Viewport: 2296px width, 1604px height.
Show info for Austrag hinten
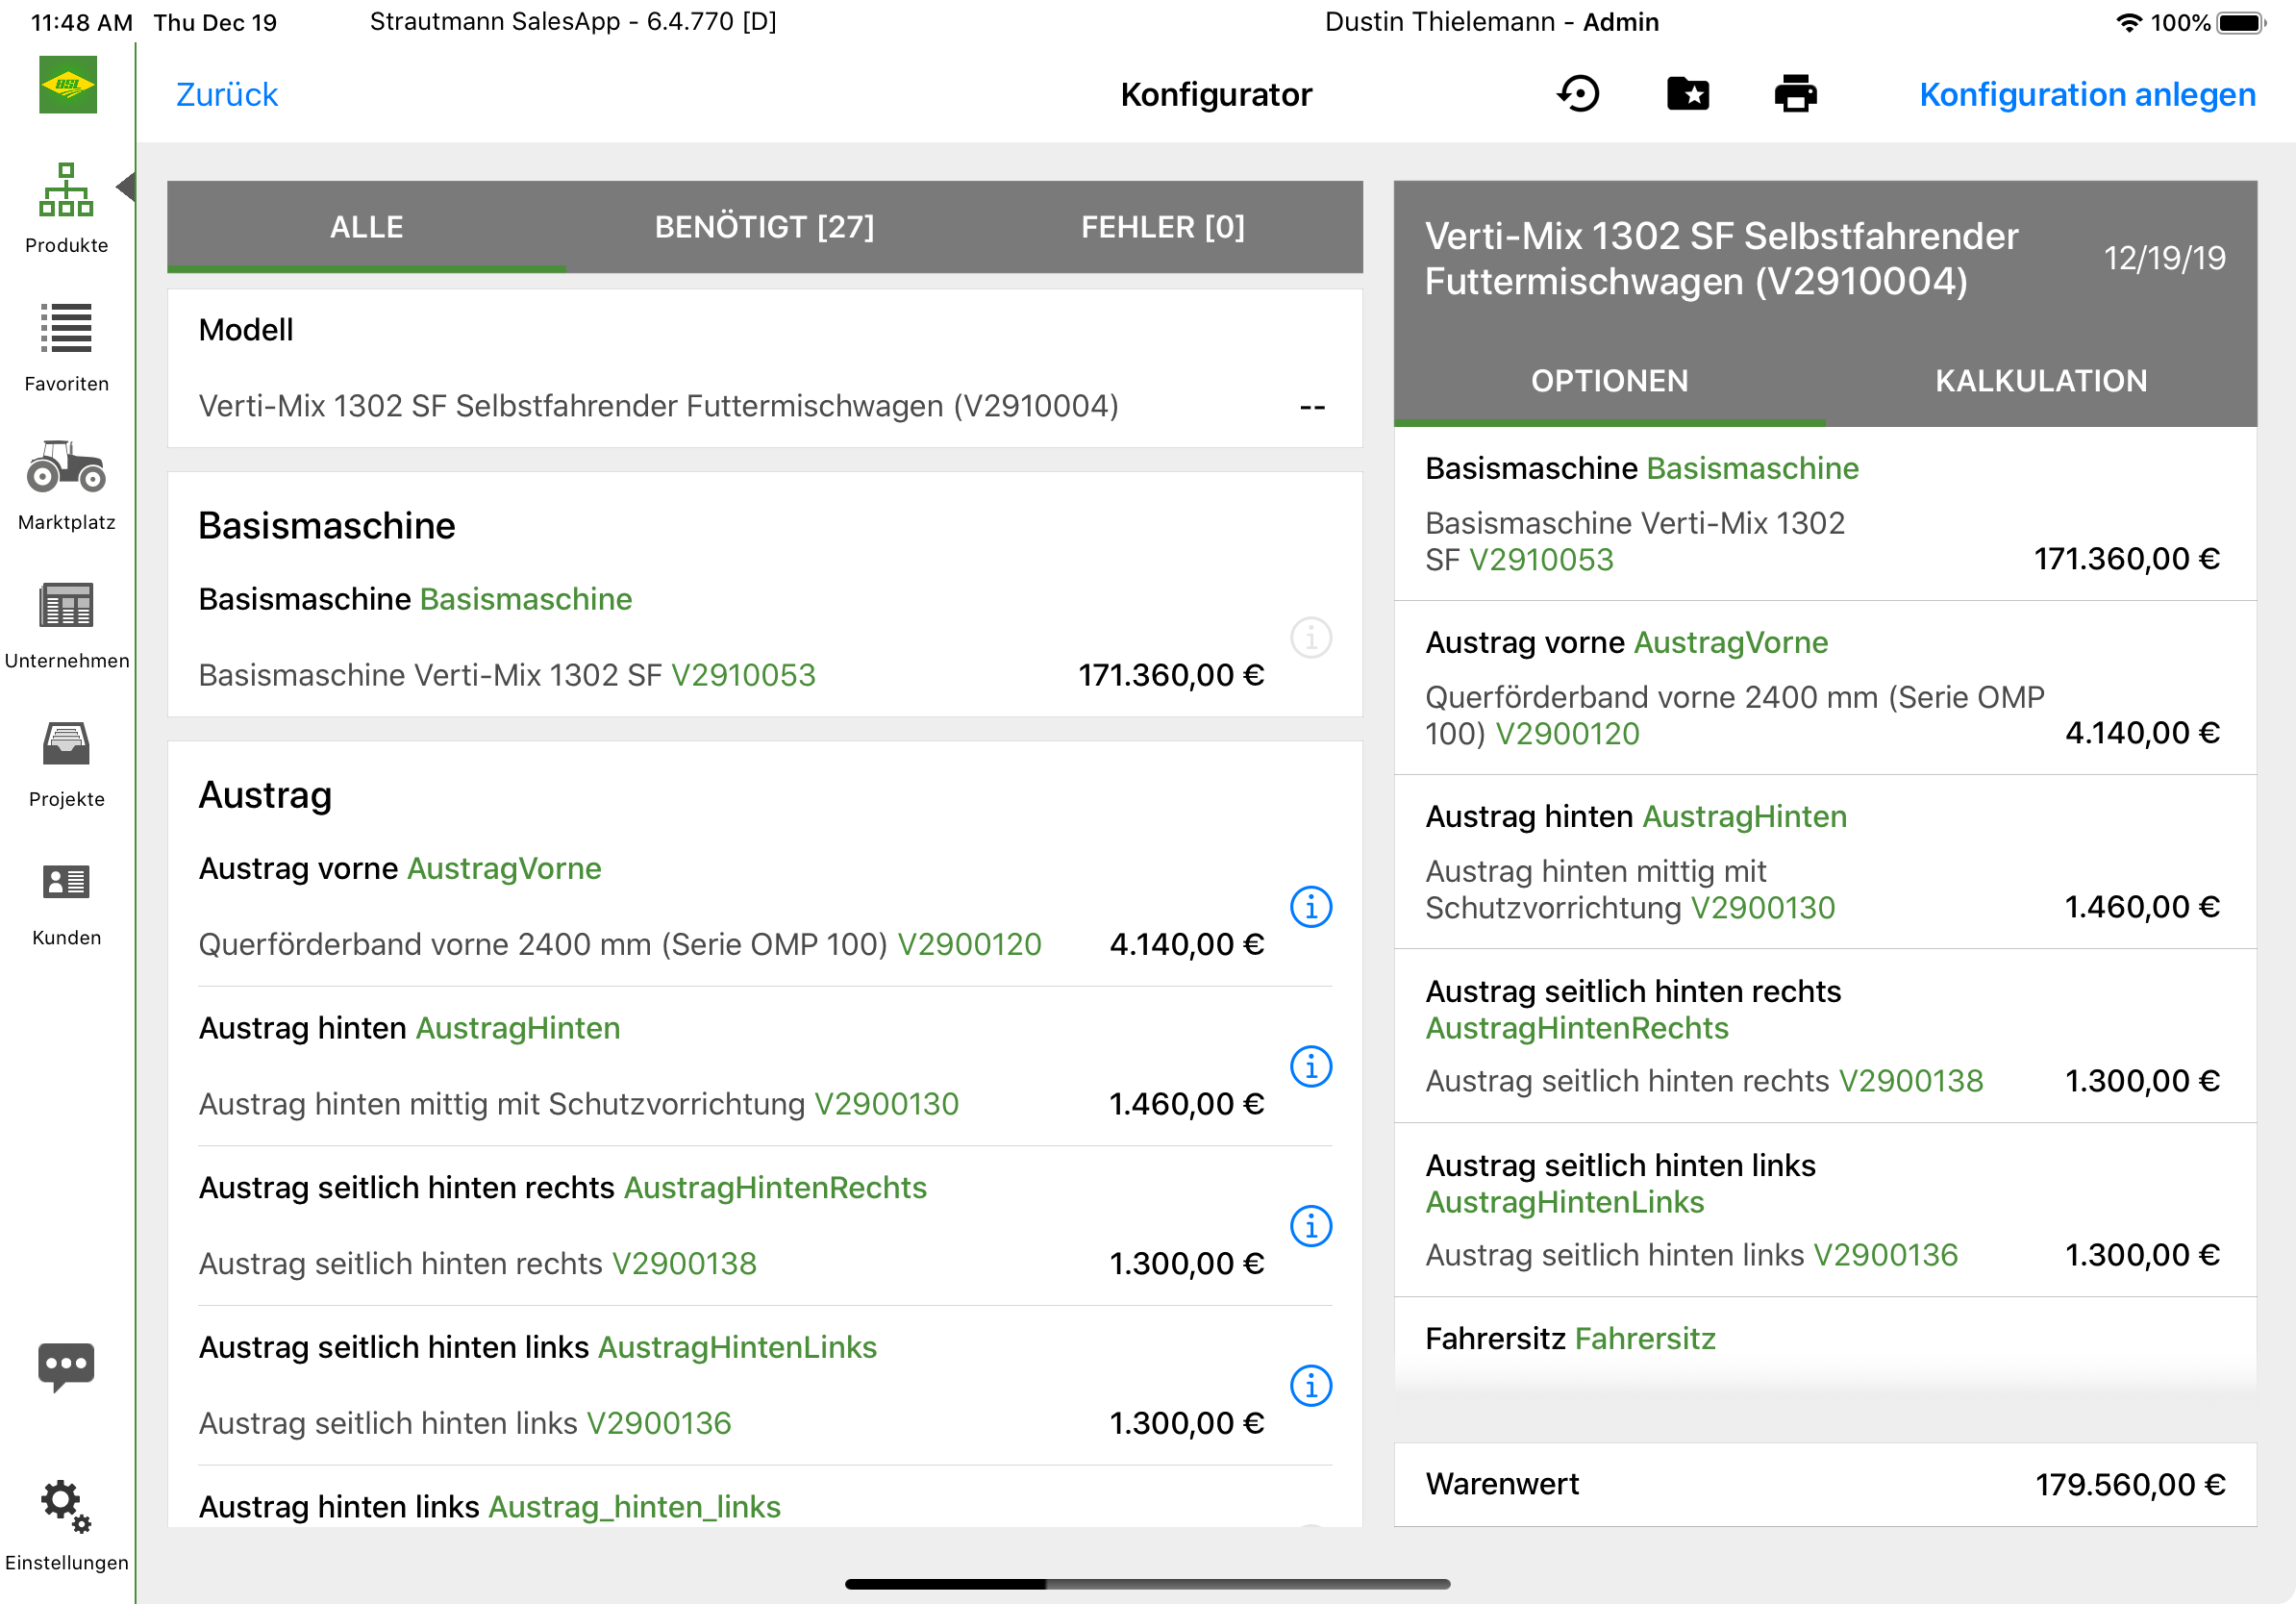point(1311,1066)
